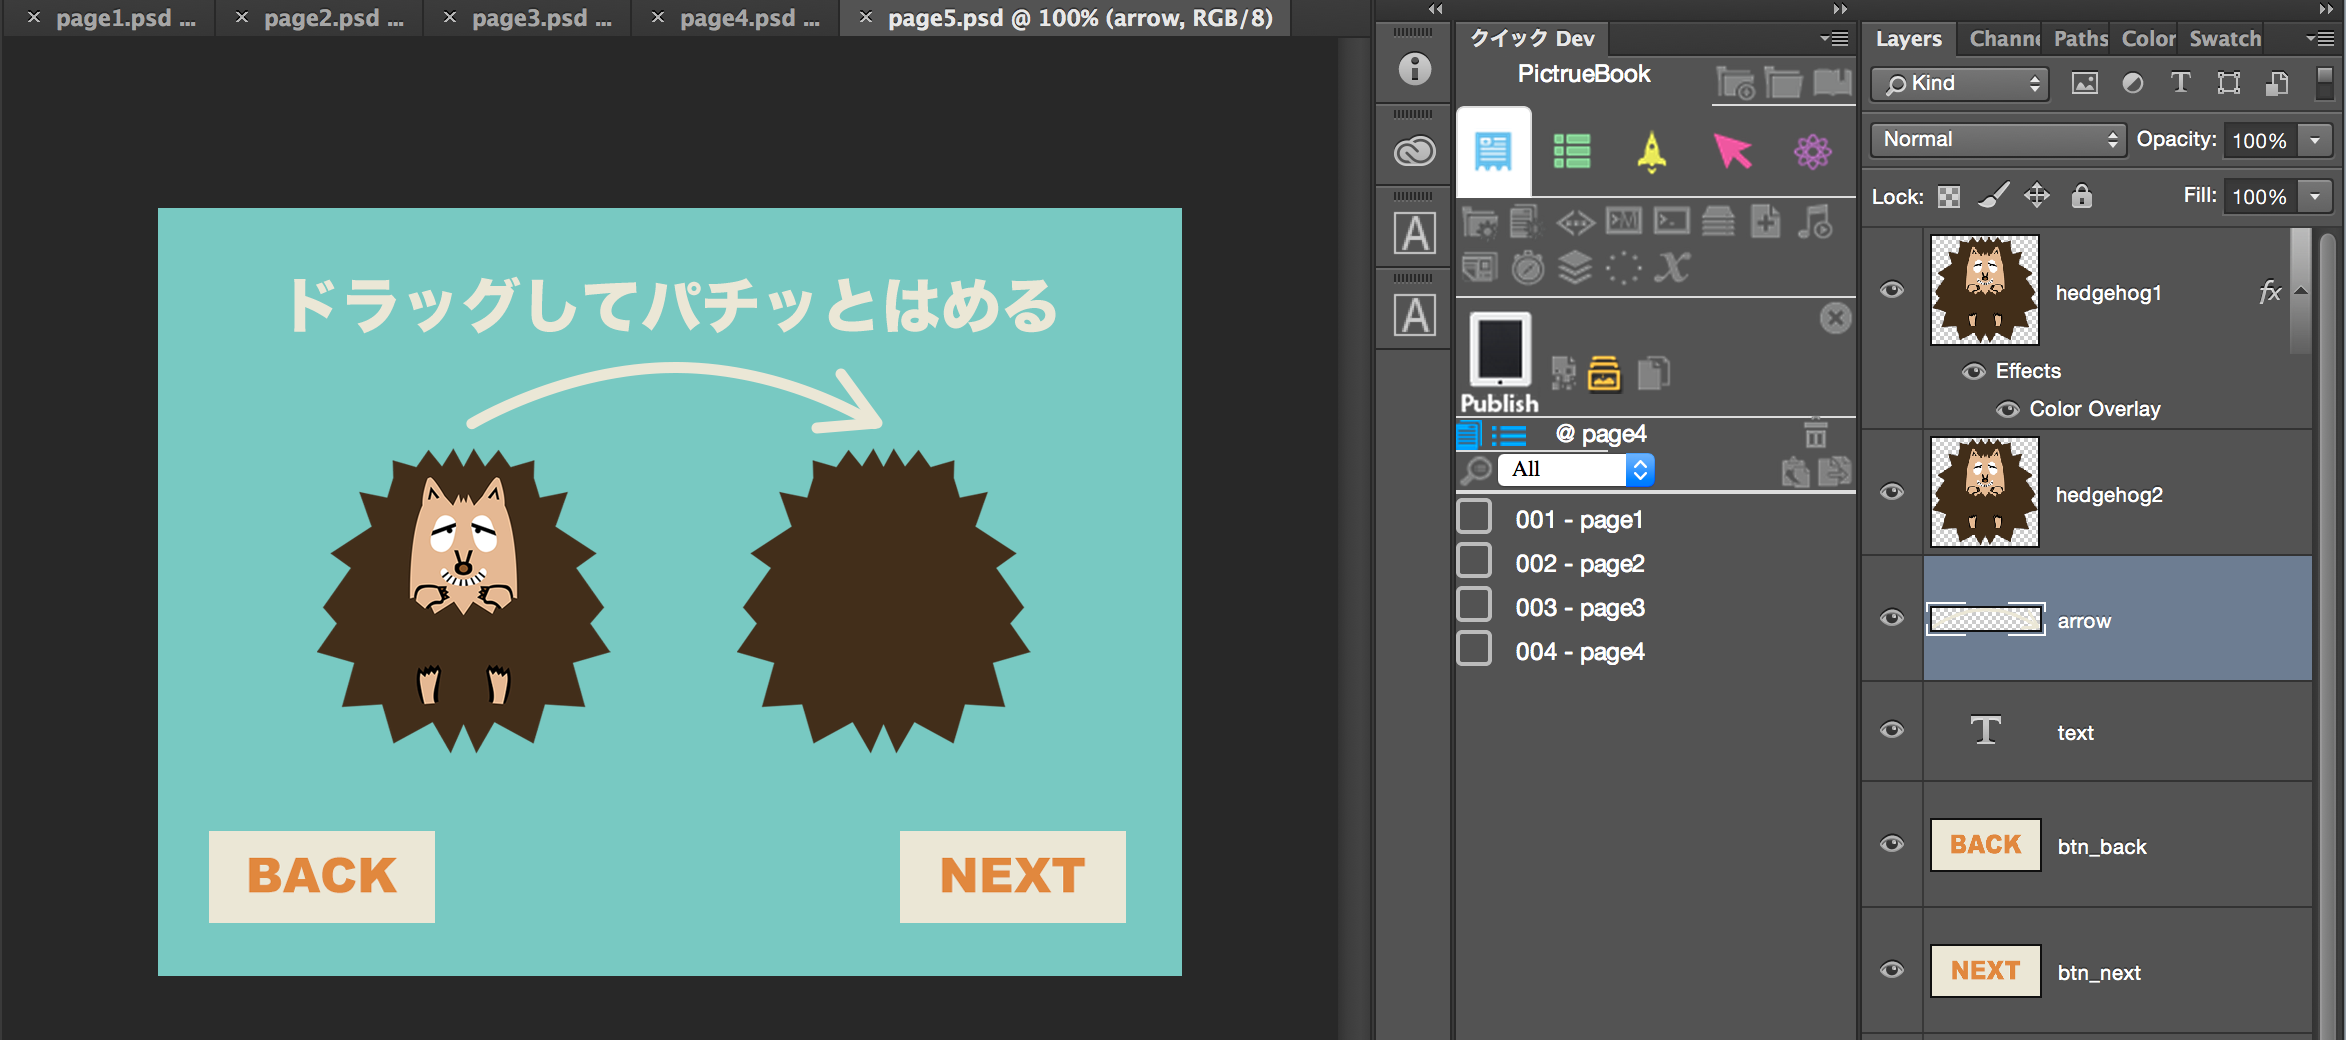
Task: Select the yellow rocket icon
Action: [1652, 152]
